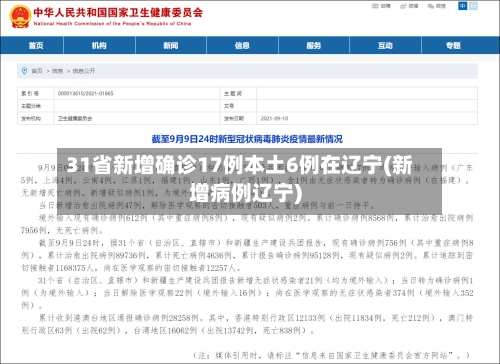
Task: Open the 微博 Weibo icon link
Action: click(x=409, y=6)
